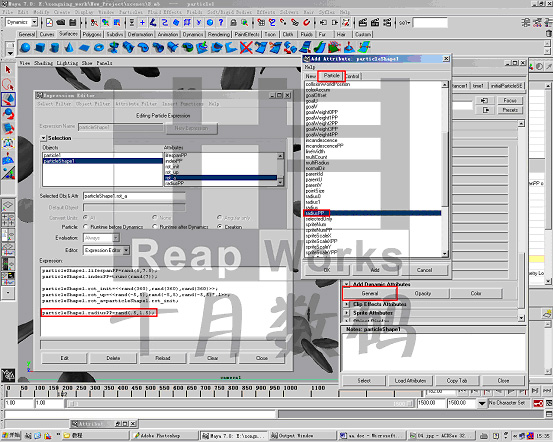The image size is (553, 442).
Task: Expand the Clip Effects Attributes section
Action: click(346, 304)
